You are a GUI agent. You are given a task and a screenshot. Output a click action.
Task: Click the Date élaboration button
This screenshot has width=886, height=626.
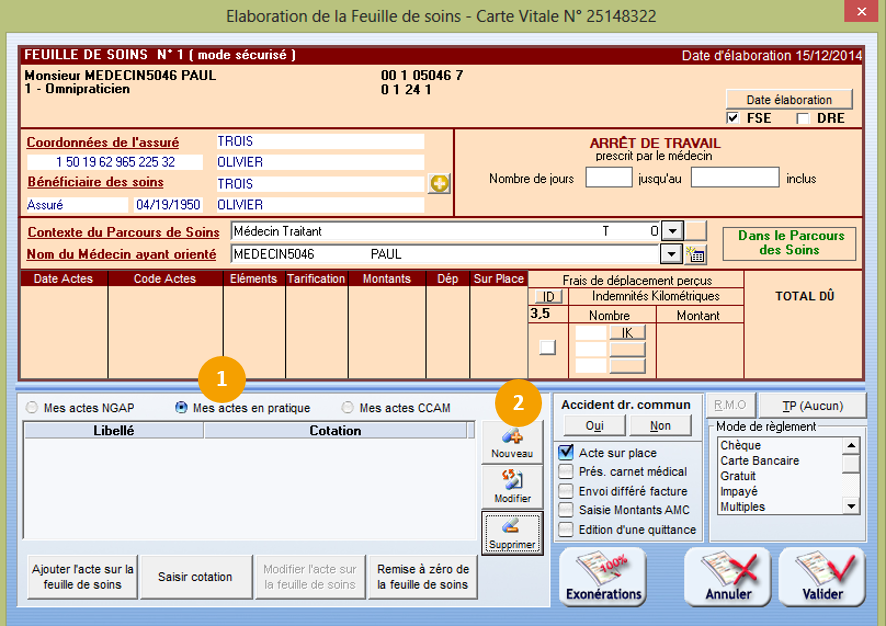click(789, 99)
